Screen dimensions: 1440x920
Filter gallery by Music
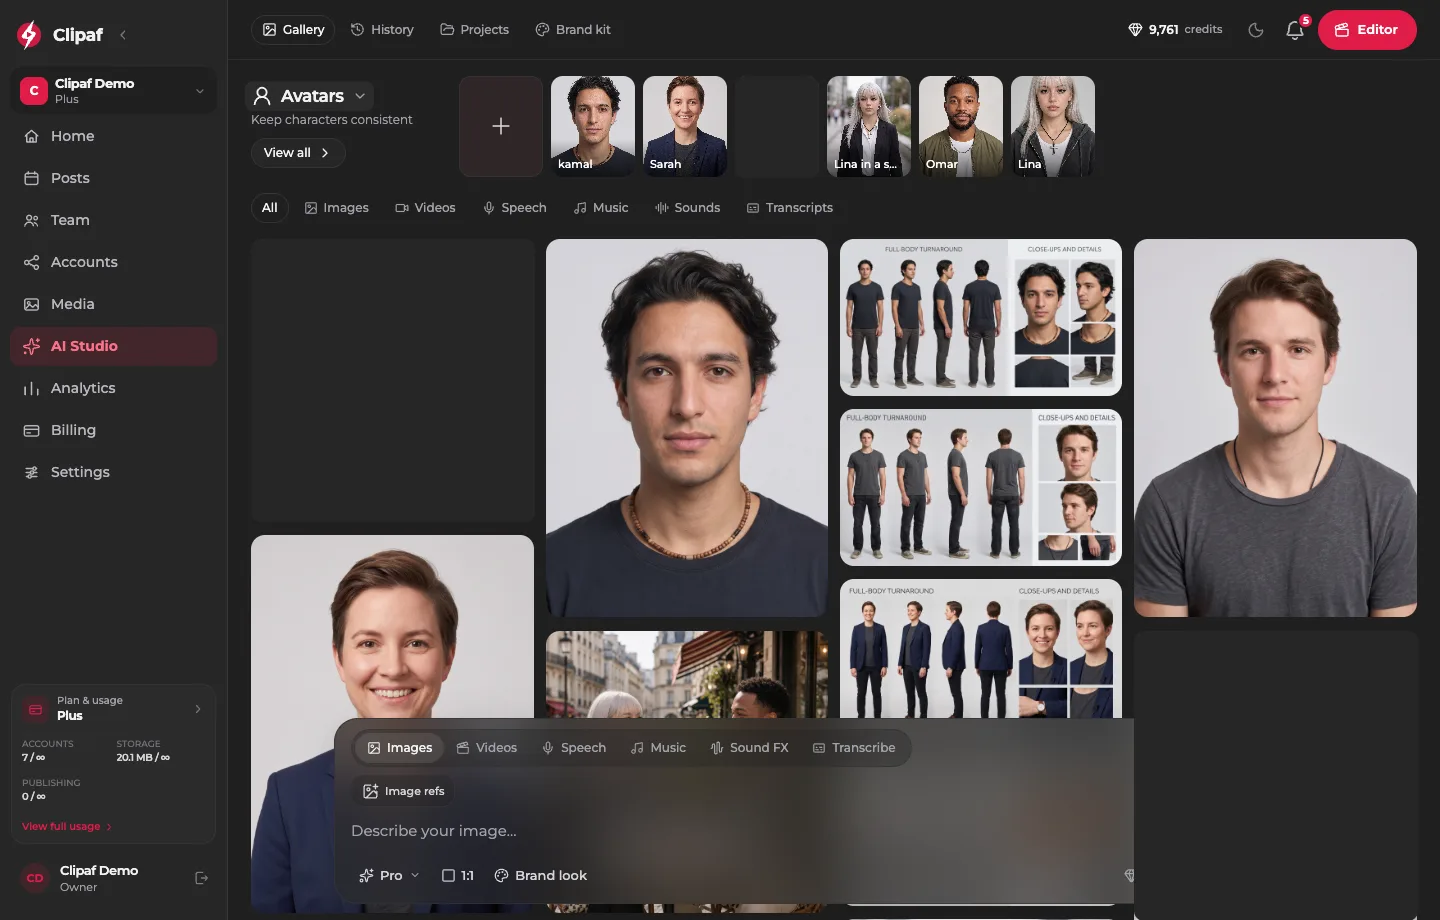pyautogui.click(x=601, y=208)
